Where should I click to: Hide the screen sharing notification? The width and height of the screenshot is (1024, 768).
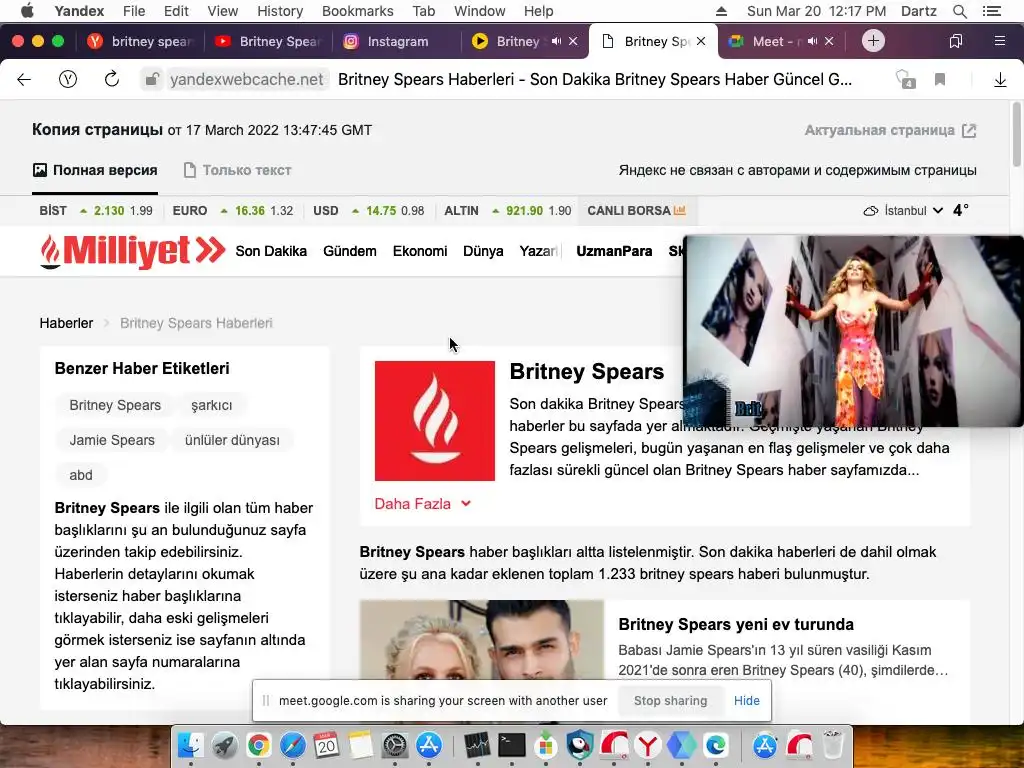(746, 701)
